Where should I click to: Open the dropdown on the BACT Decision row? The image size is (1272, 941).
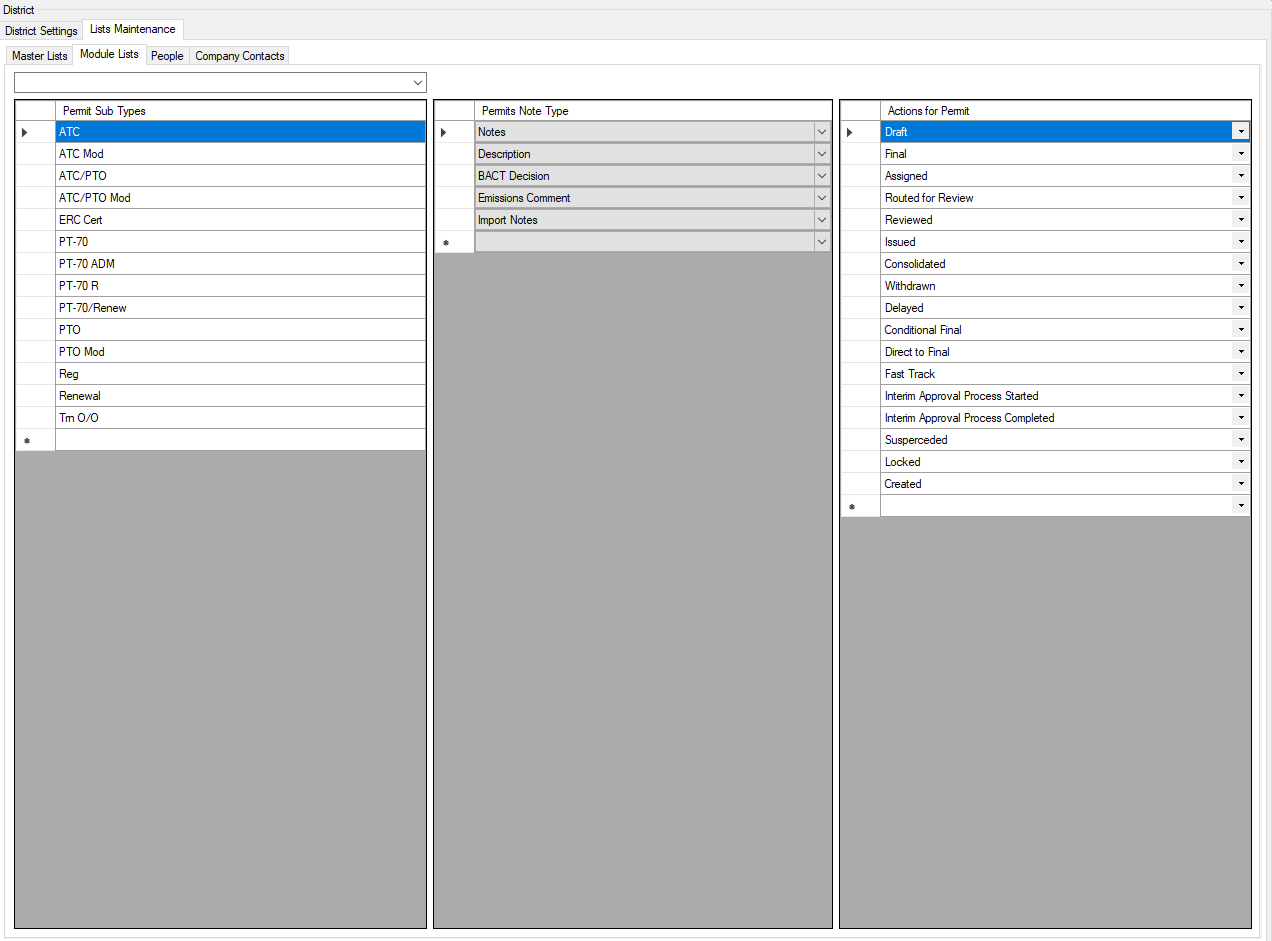click(x=821, y=175)
